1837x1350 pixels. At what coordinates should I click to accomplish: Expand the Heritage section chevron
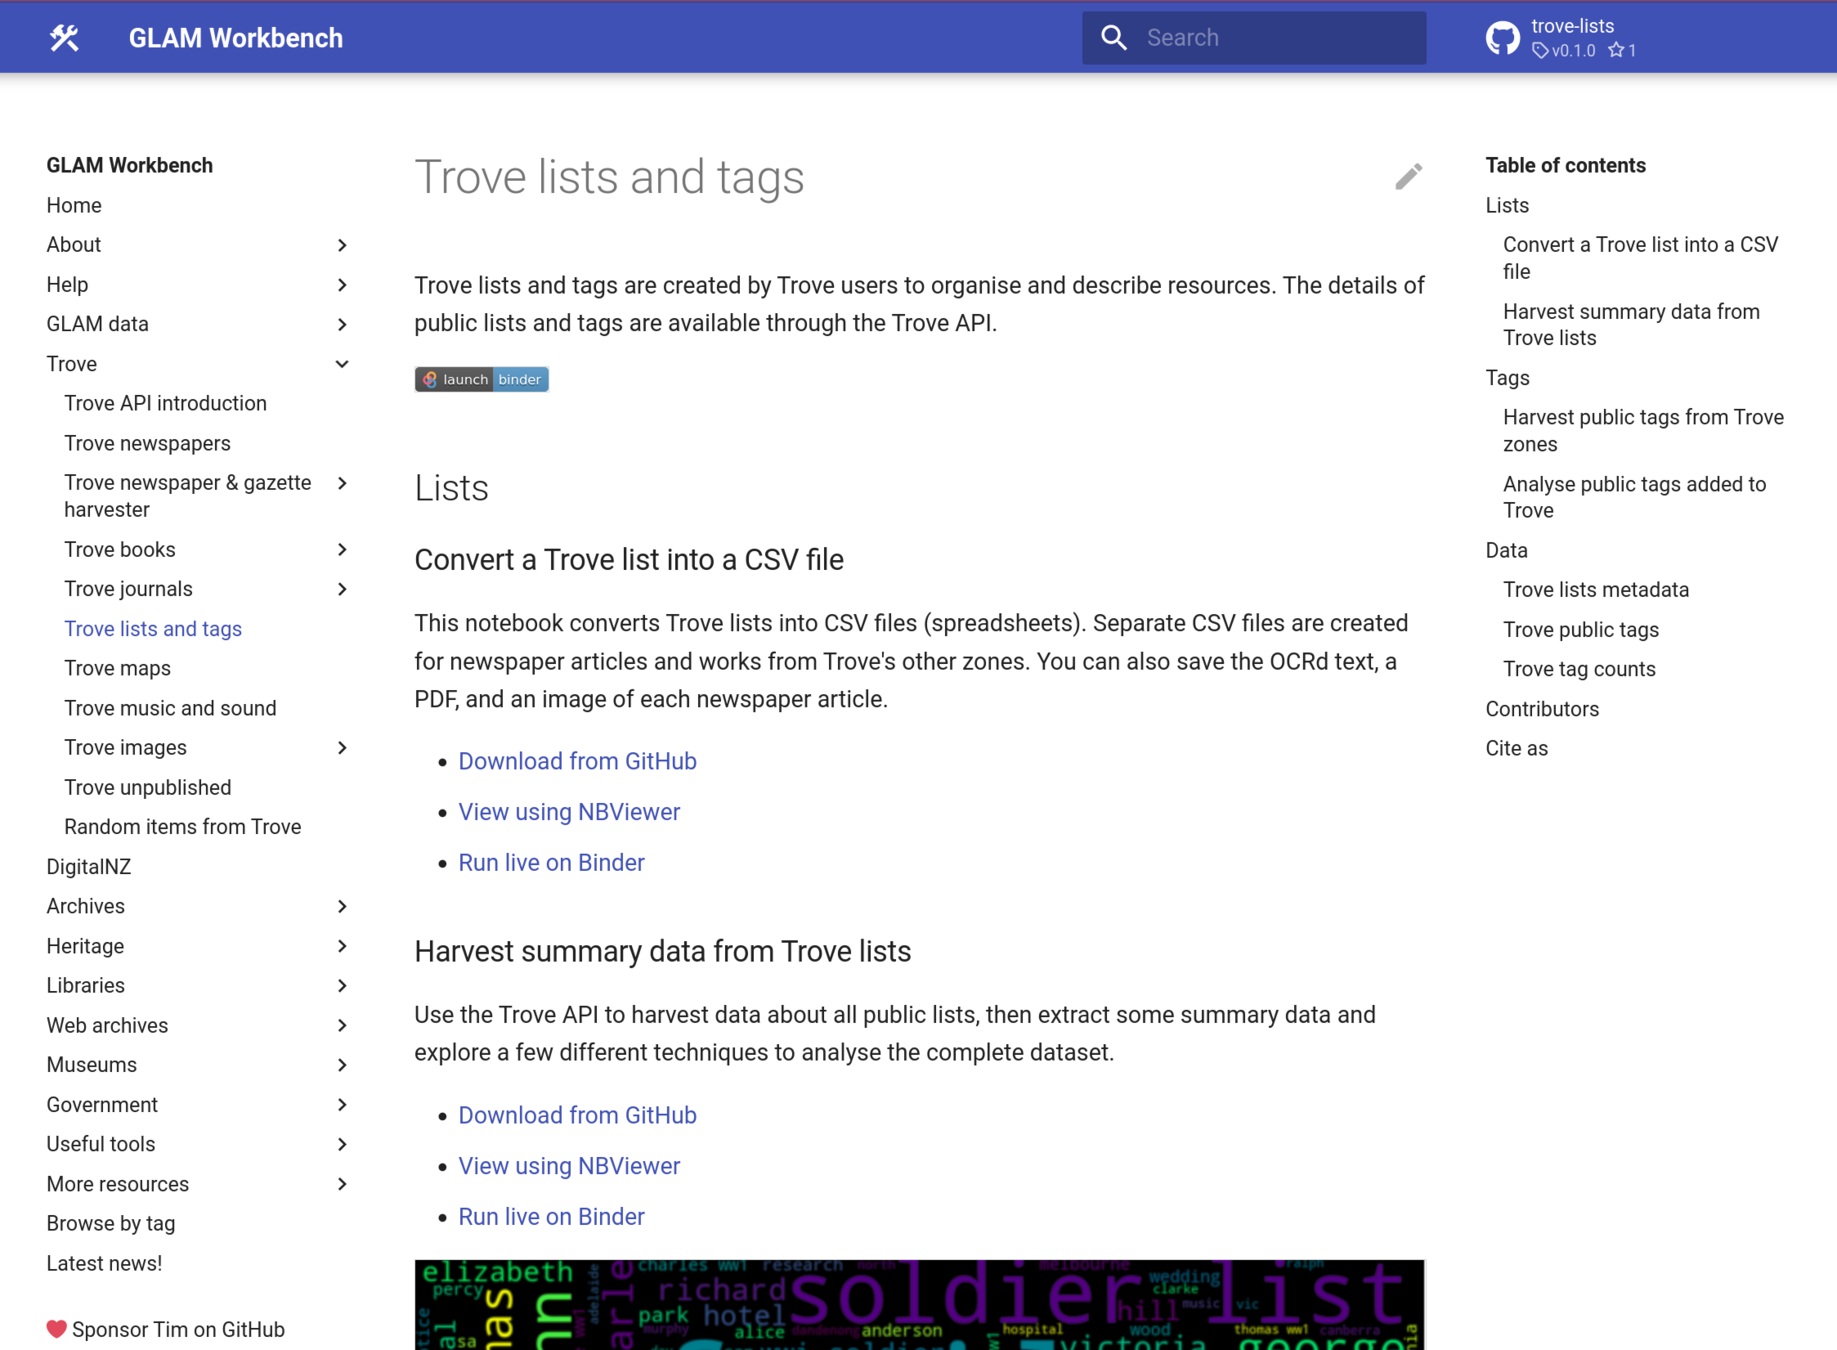[342, 946]
